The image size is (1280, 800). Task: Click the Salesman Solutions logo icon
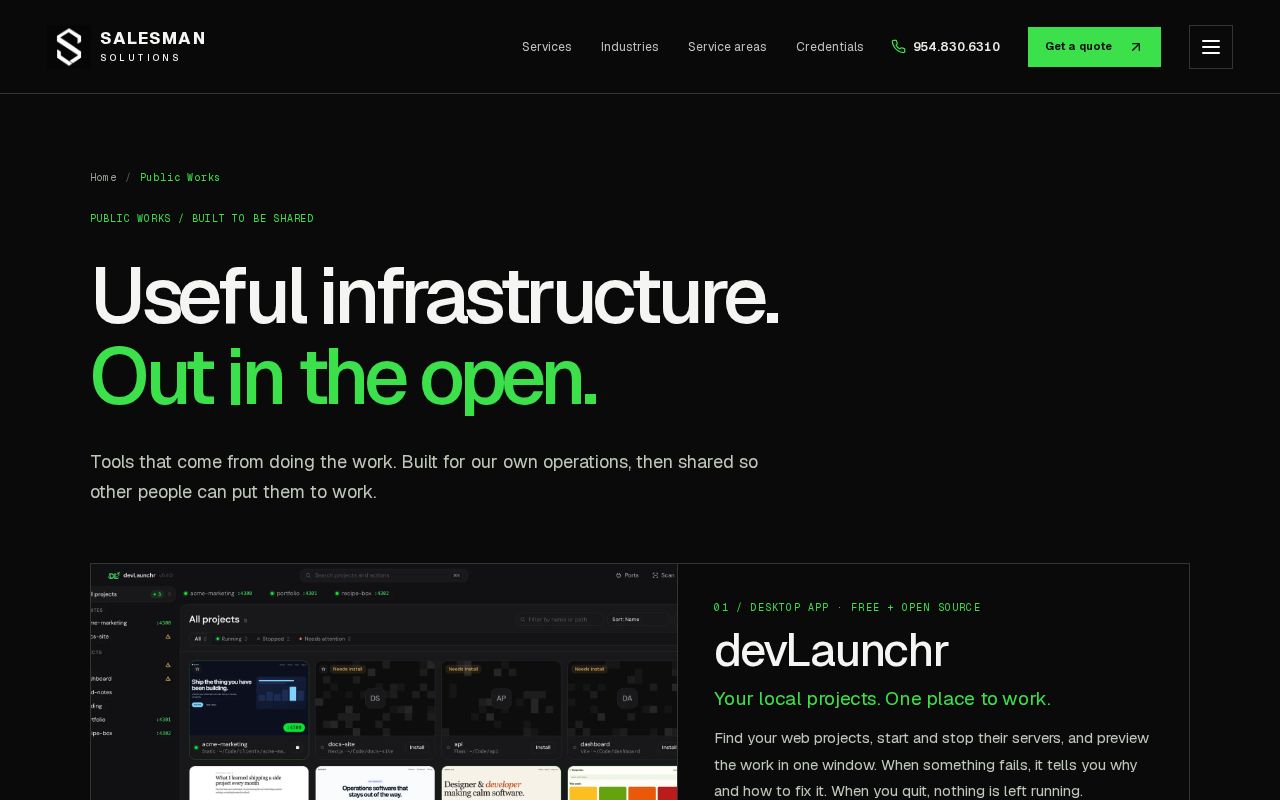pos(68,47)
